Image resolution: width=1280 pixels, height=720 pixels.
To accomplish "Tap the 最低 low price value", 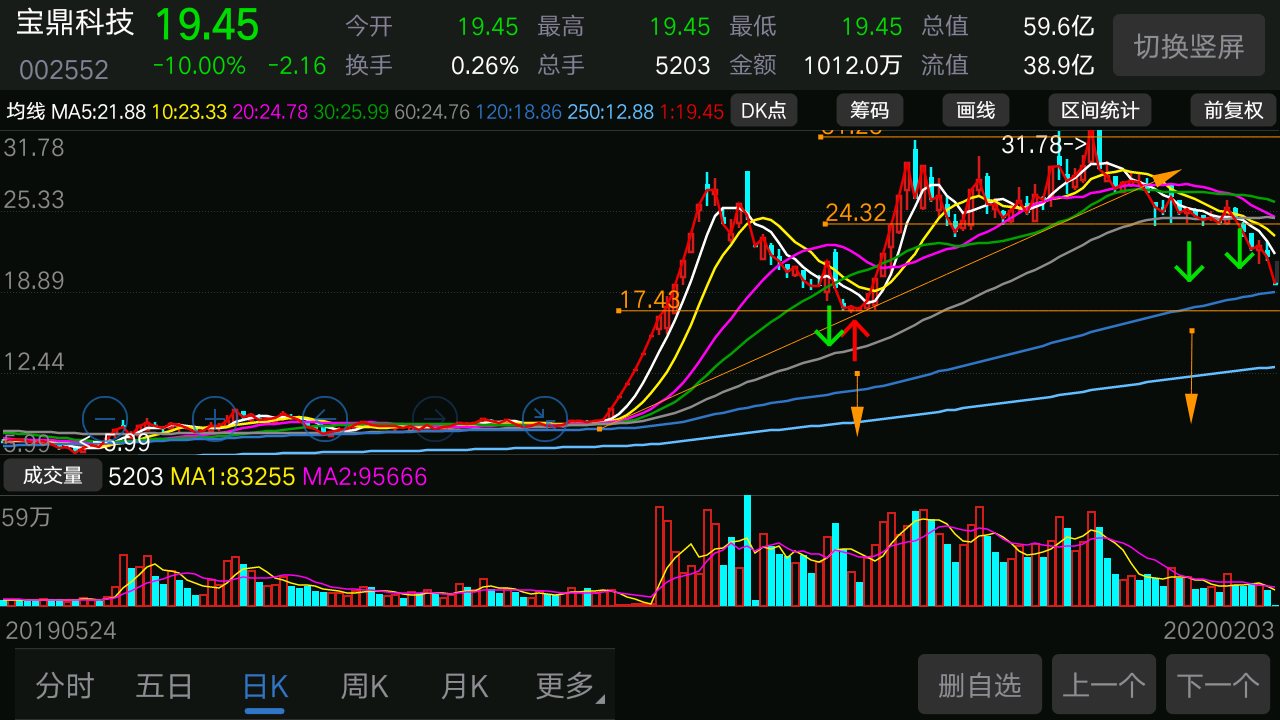I will 872,27.
